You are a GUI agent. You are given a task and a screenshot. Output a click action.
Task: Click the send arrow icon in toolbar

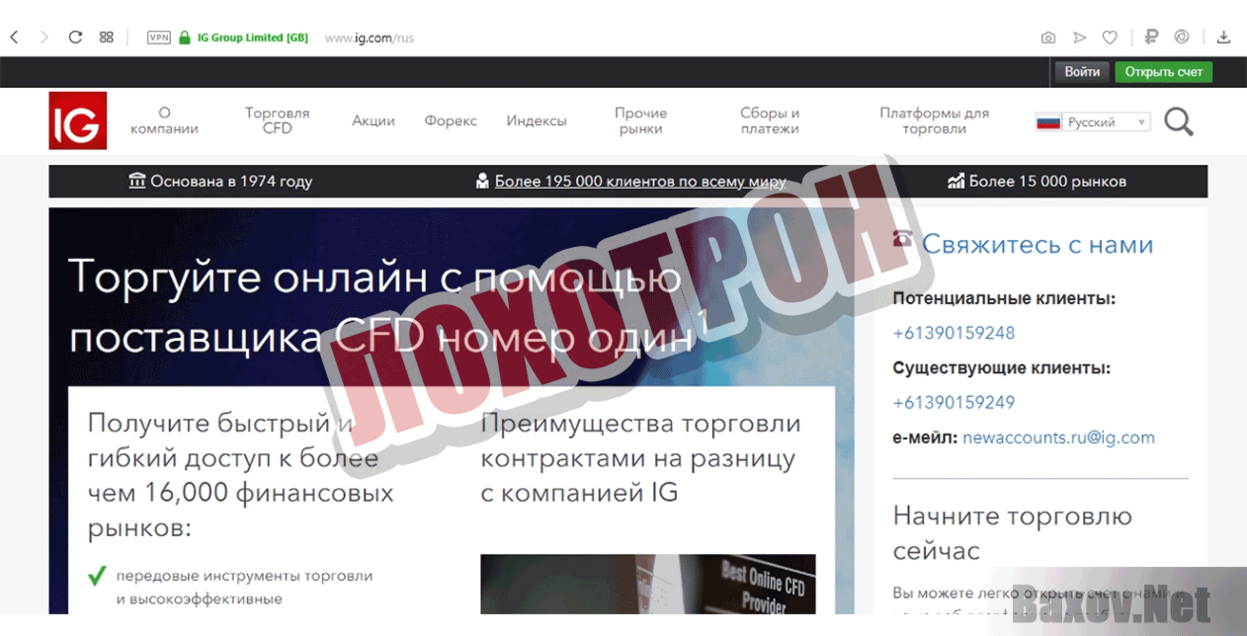click(x=1079, y=38)
